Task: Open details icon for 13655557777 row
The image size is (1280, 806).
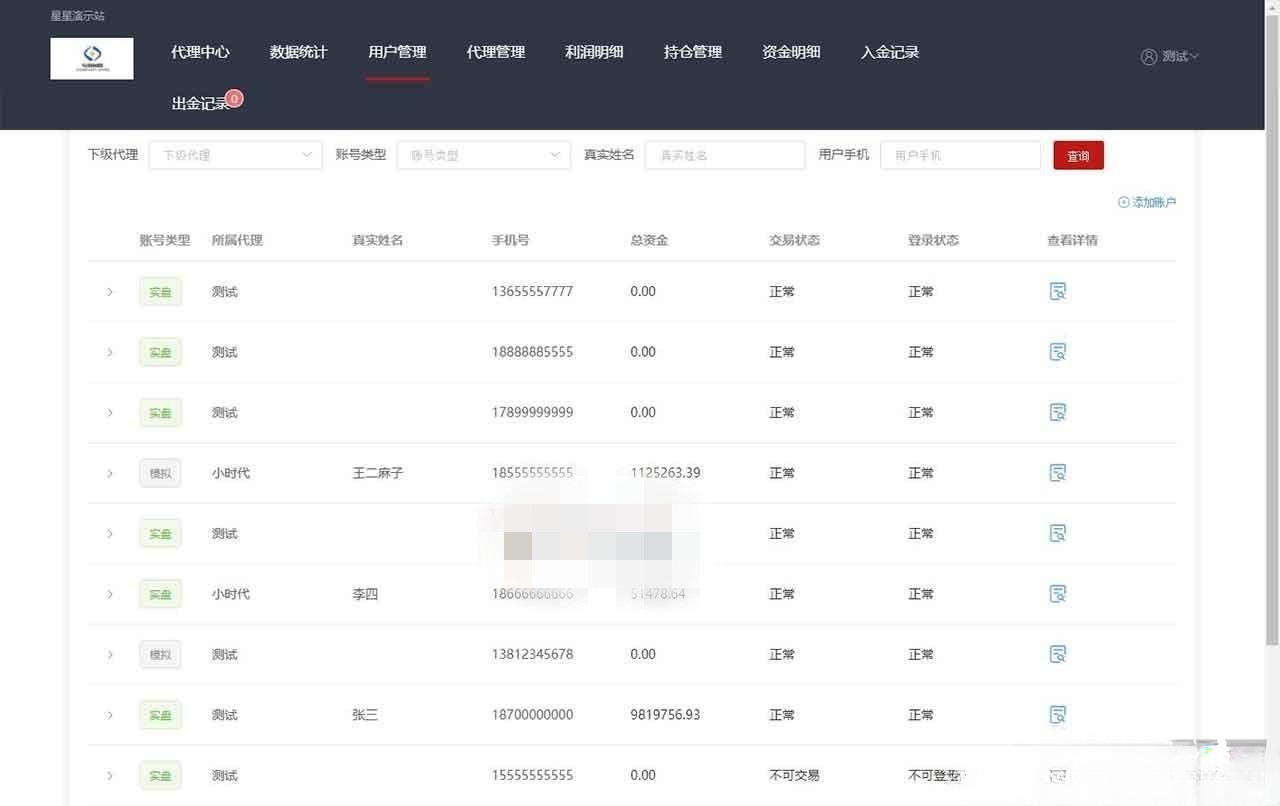Action: point(1058,291)
